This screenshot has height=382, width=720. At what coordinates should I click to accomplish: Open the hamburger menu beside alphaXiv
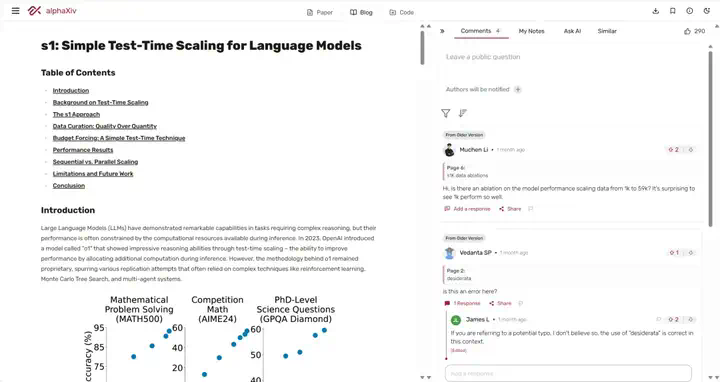[x=16, y=11]
